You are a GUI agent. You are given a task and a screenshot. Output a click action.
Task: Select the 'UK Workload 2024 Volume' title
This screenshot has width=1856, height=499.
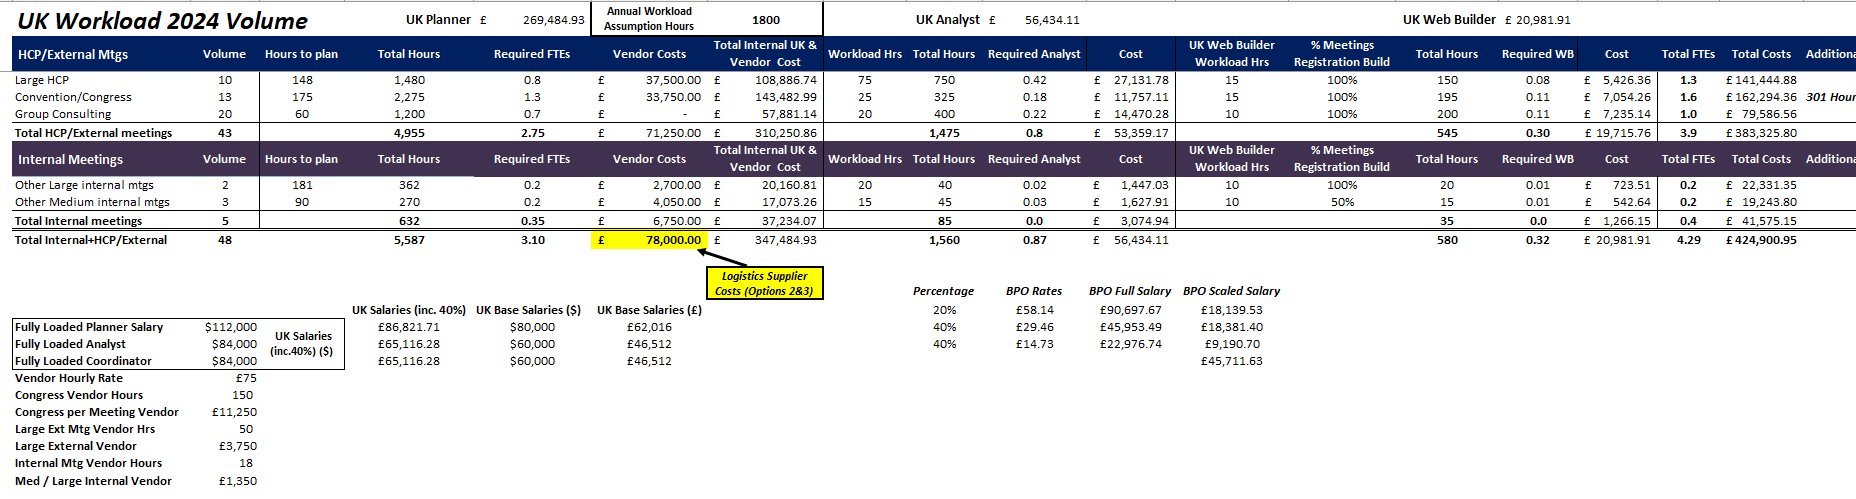(x=163, y=21)
